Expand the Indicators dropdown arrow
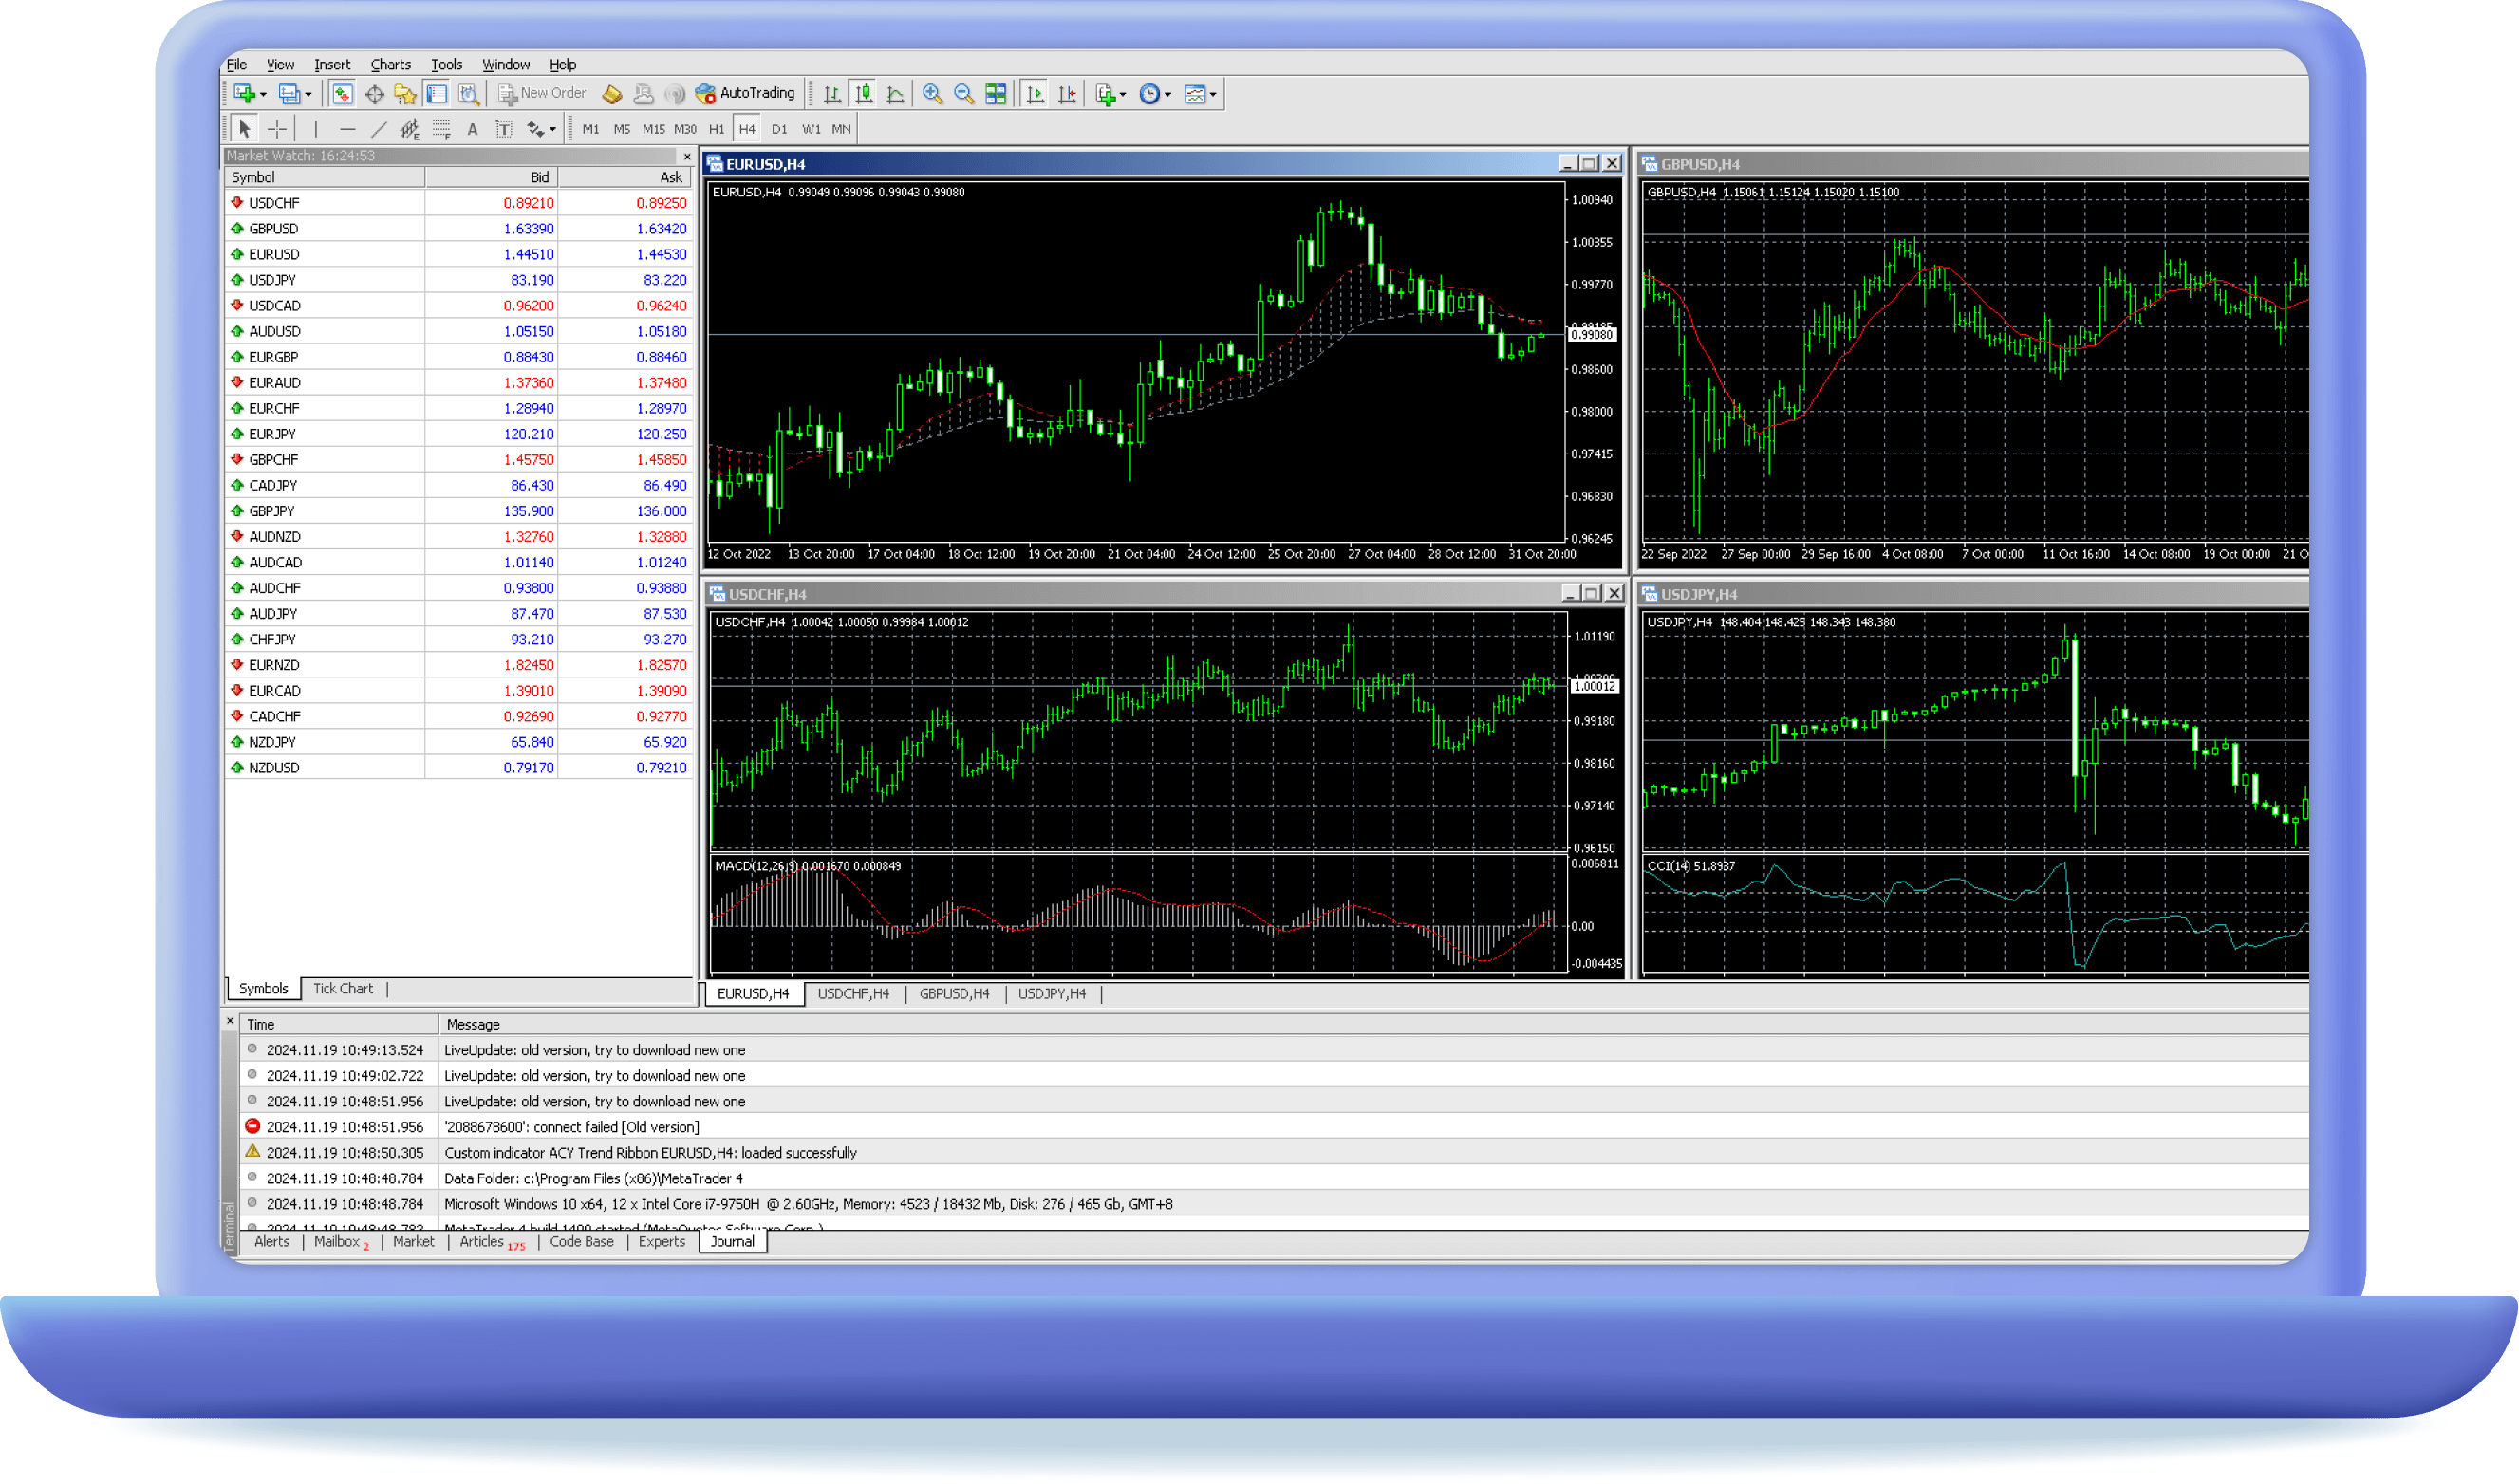 coord(1123,95)
